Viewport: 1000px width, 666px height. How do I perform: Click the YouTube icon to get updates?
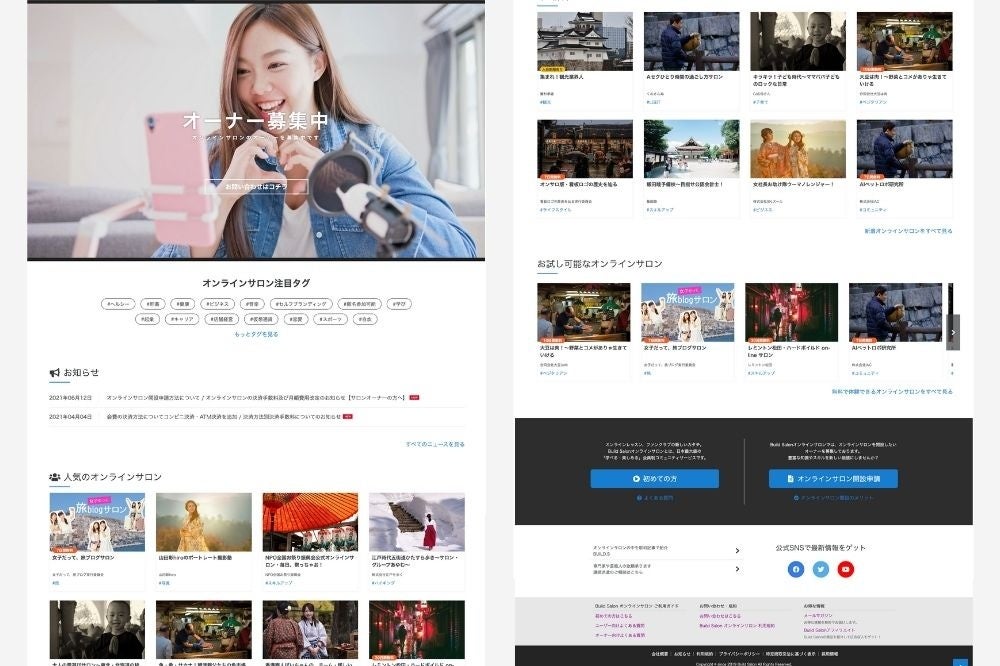tap(845, 569)
